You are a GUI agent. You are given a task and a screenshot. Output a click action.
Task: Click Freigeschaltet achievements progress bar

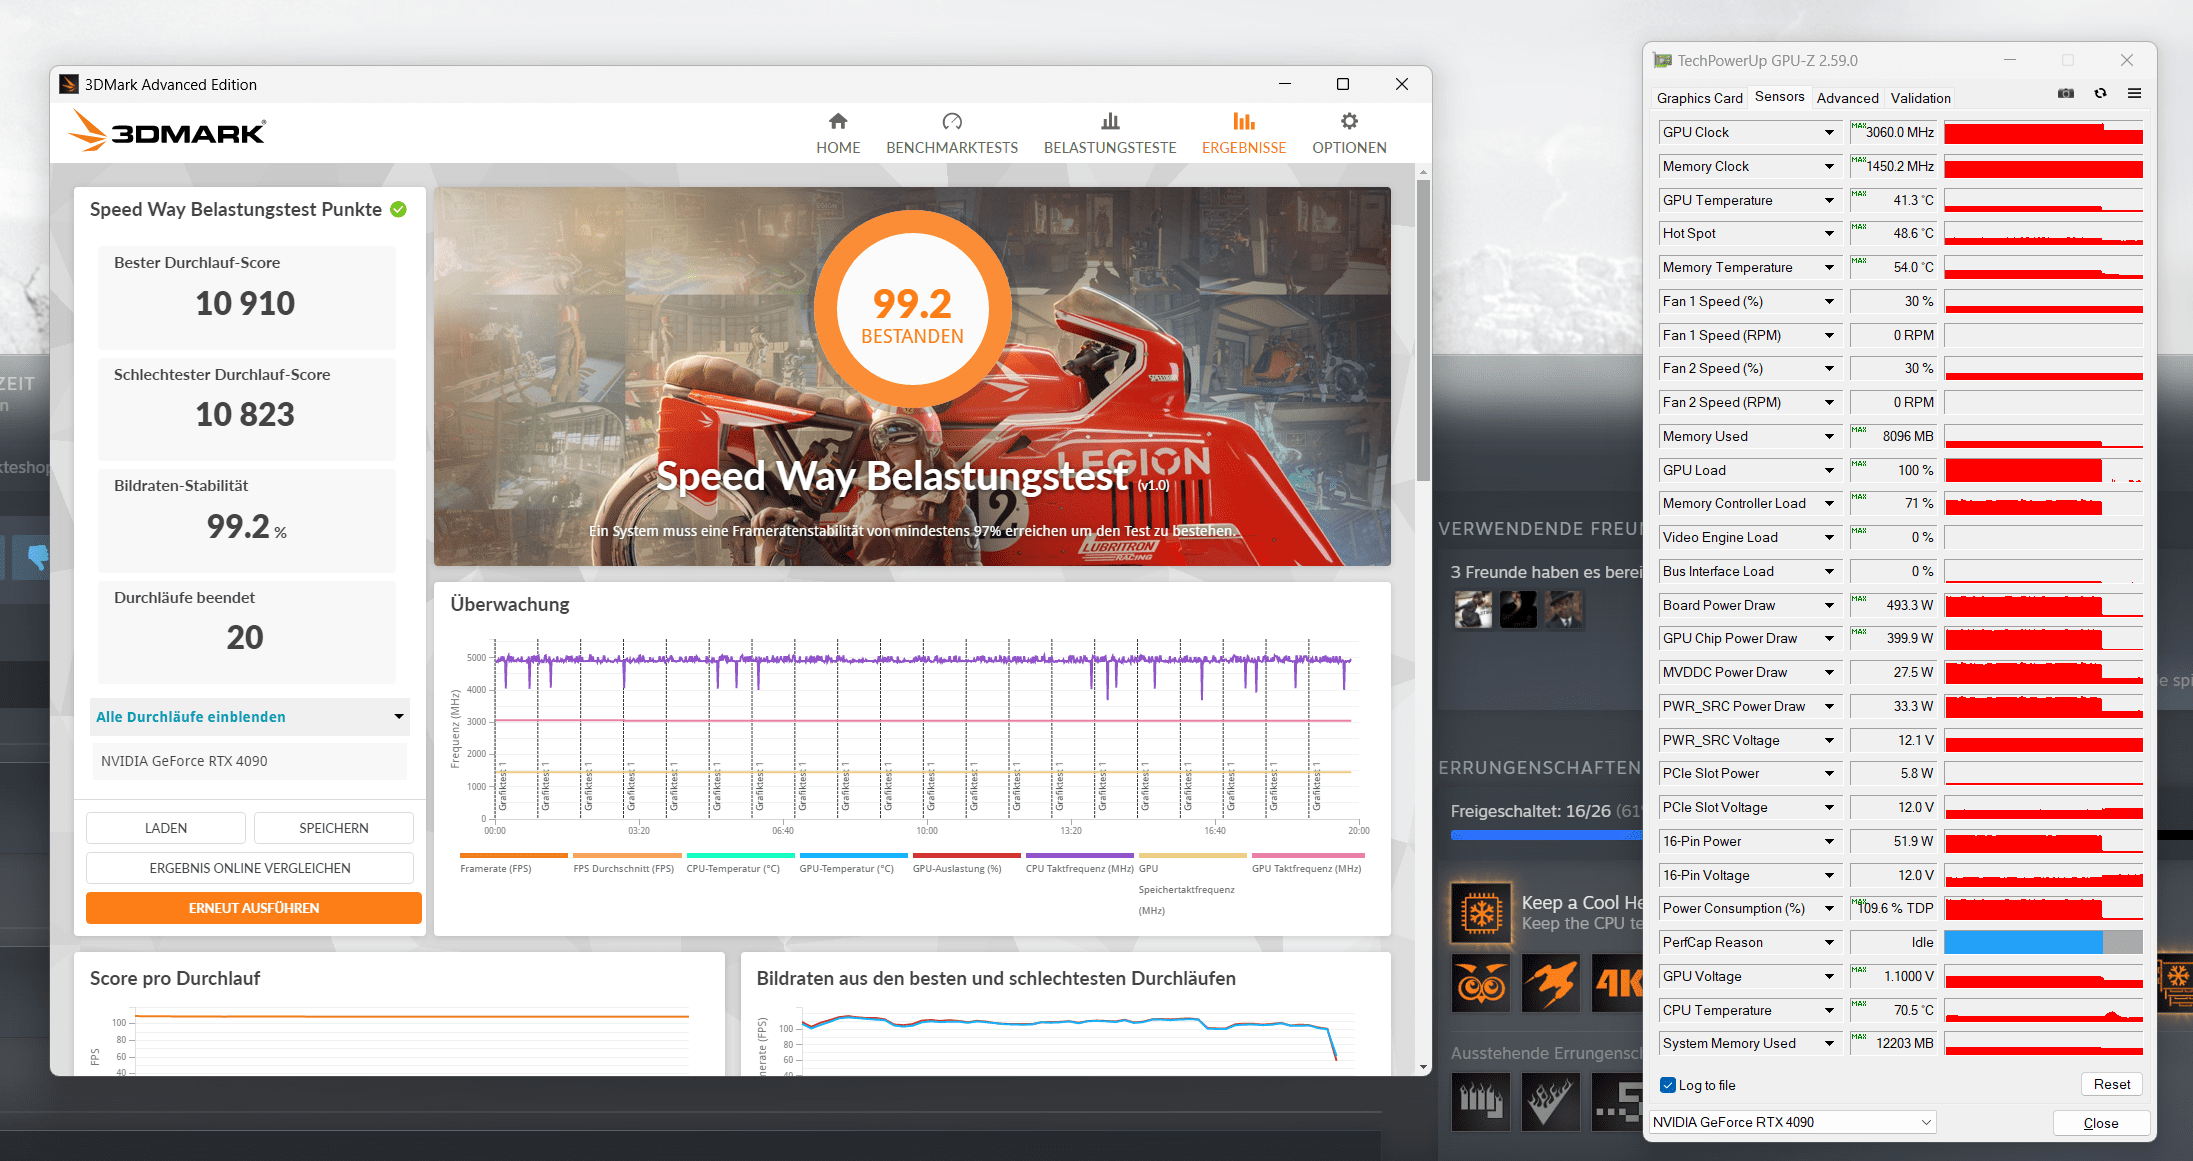pyautogui.click(x=1546, y=835)
